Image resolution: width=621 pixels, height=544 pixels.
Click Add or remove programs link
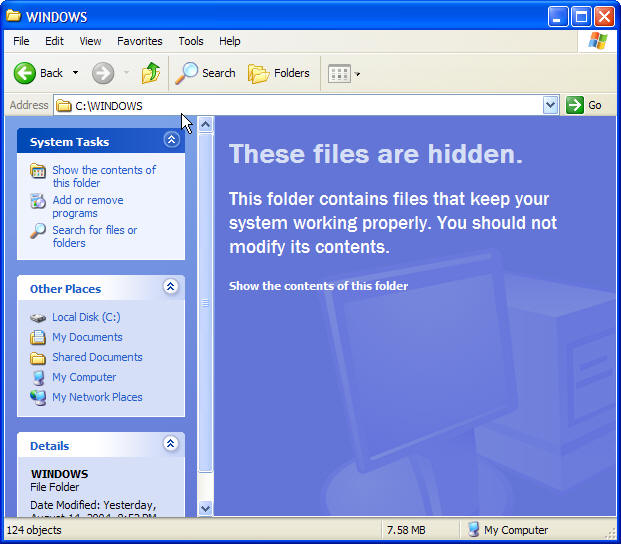88,207
